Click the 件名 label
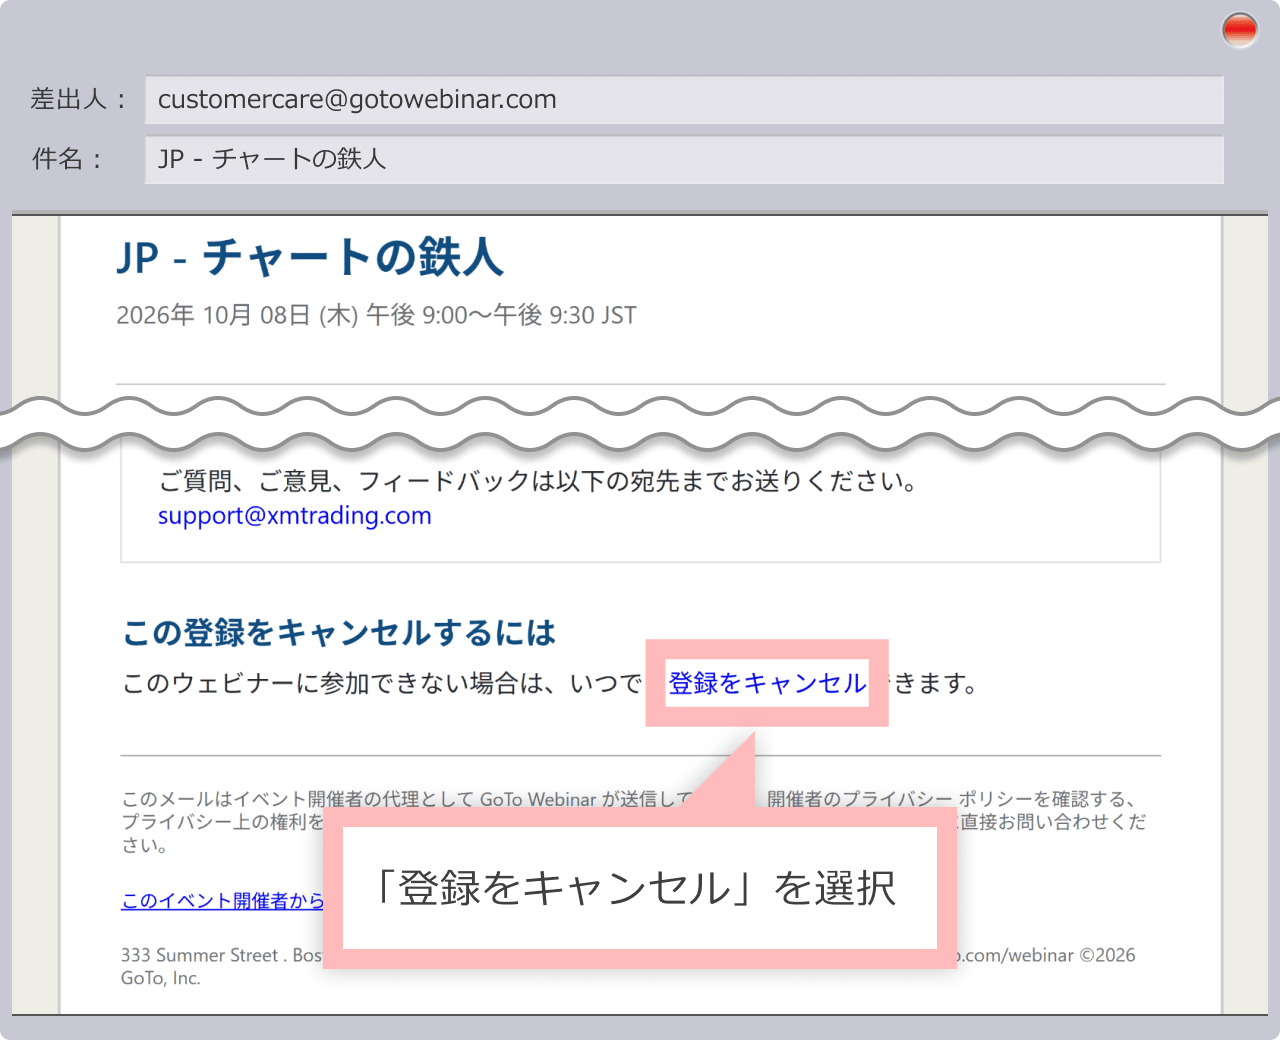1280x1040 pixels. (x=67, y=159)
